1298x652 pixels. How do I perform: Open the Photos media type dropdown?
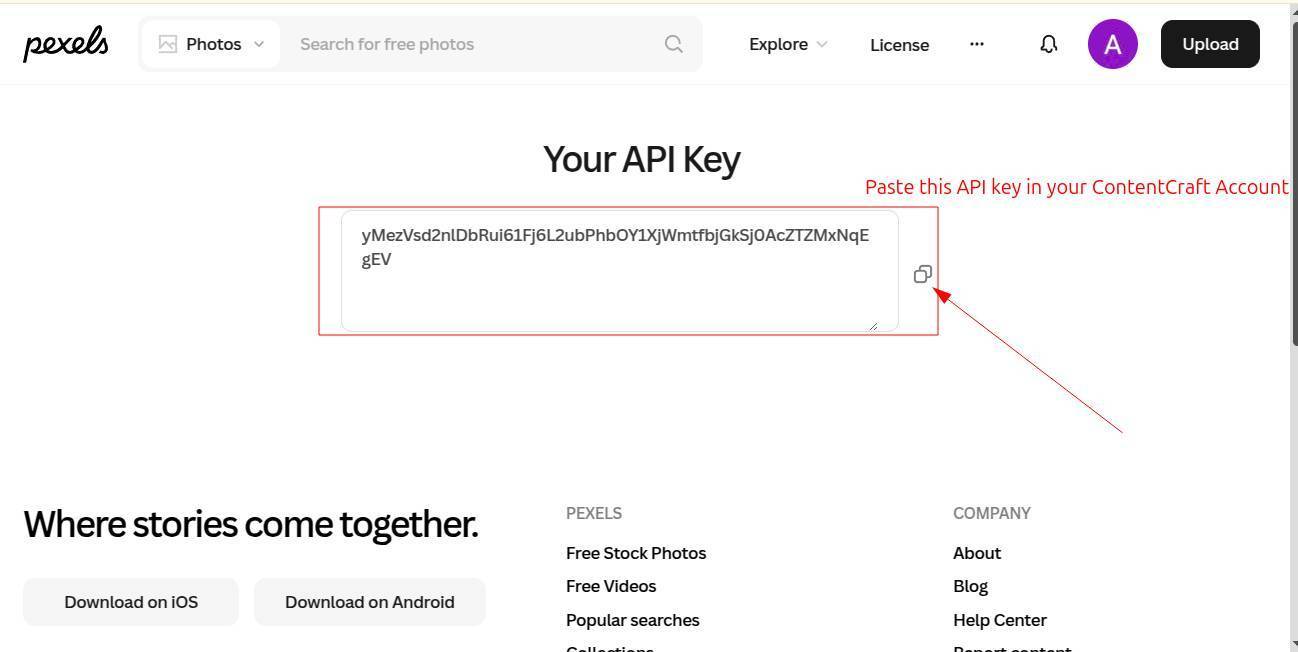point(211,44)
